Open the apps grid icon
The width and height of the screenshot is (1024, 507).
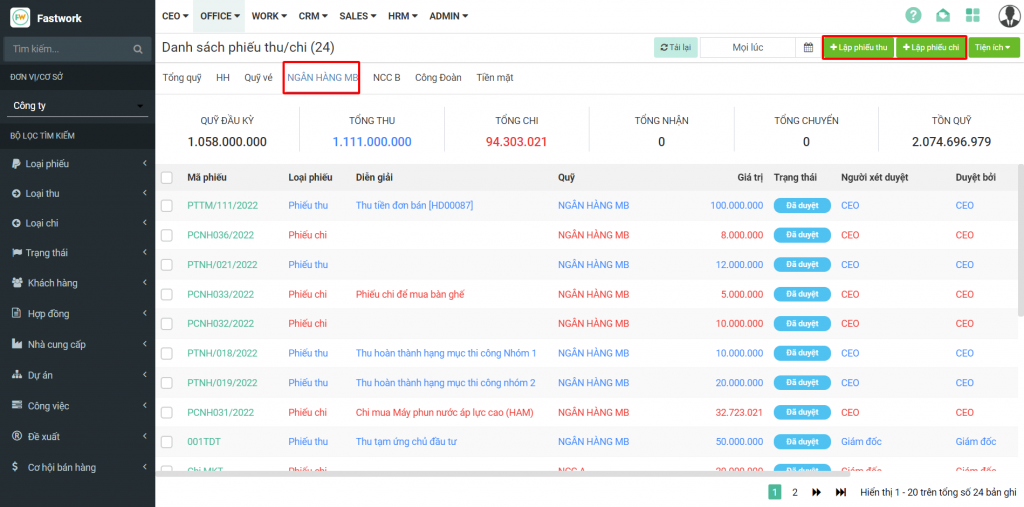(972, 15)
